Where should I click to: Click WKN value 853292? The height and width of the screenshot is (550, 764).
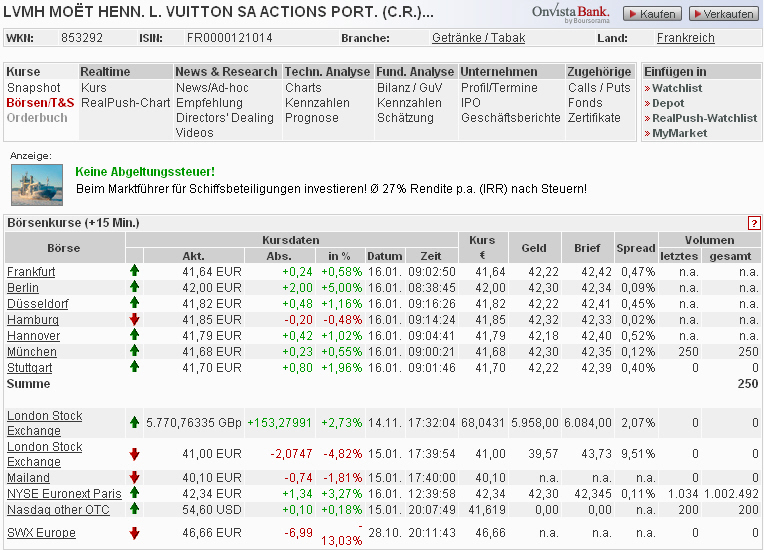click(x=82, y=38)
